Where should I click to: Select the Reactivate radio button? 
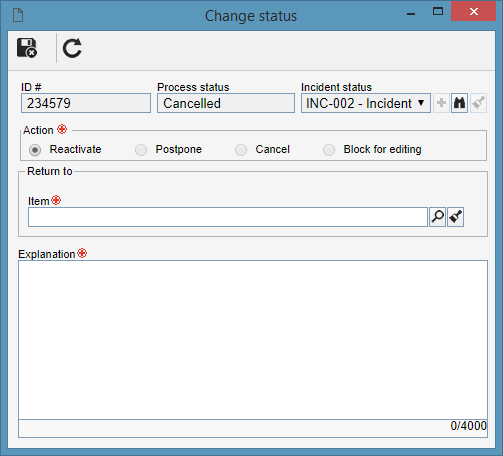pos(35,150)
